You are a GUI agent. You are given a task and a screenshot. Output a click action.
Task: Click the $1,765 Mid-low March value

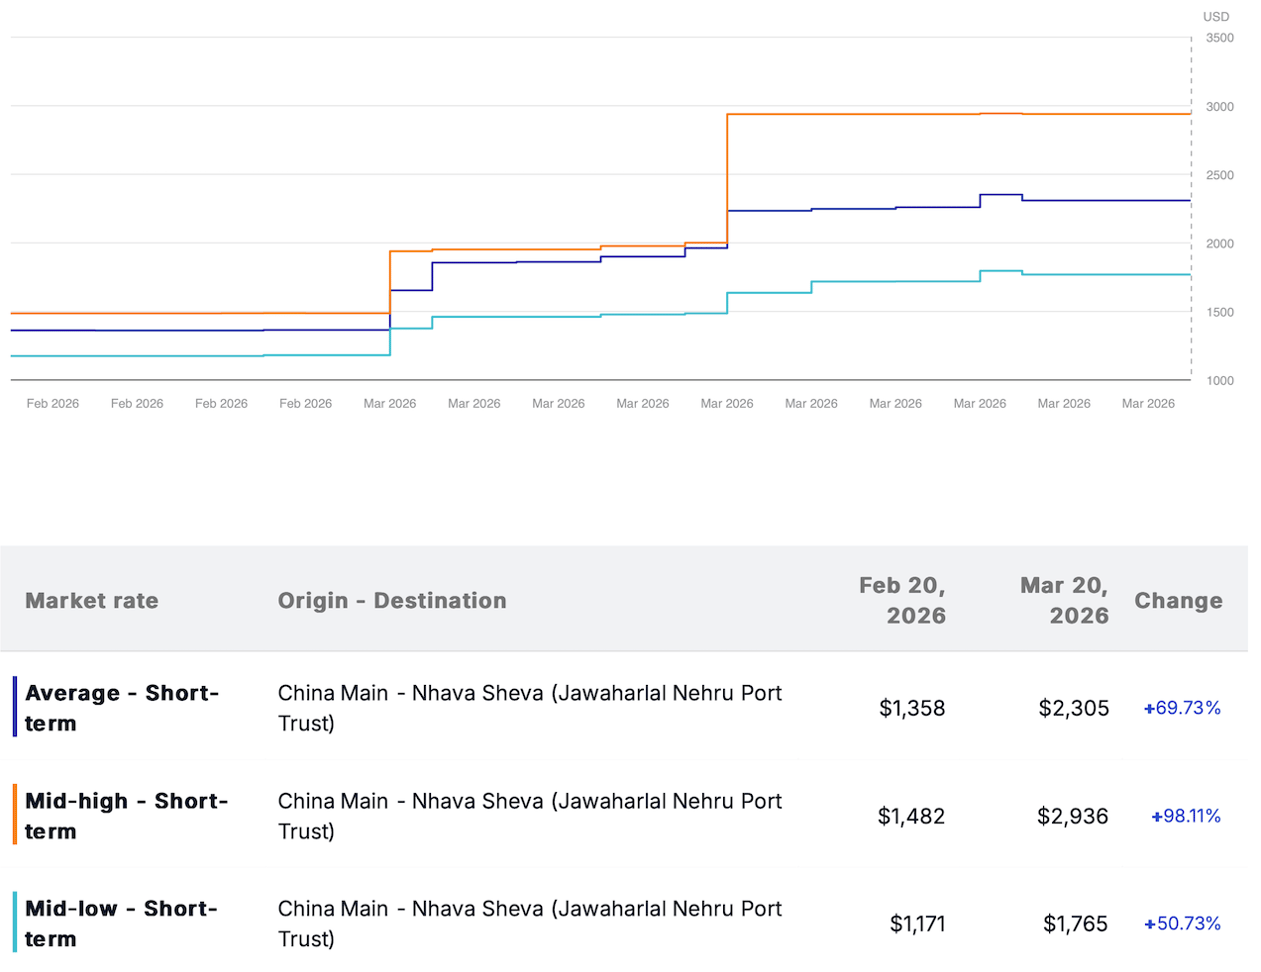1075,923
